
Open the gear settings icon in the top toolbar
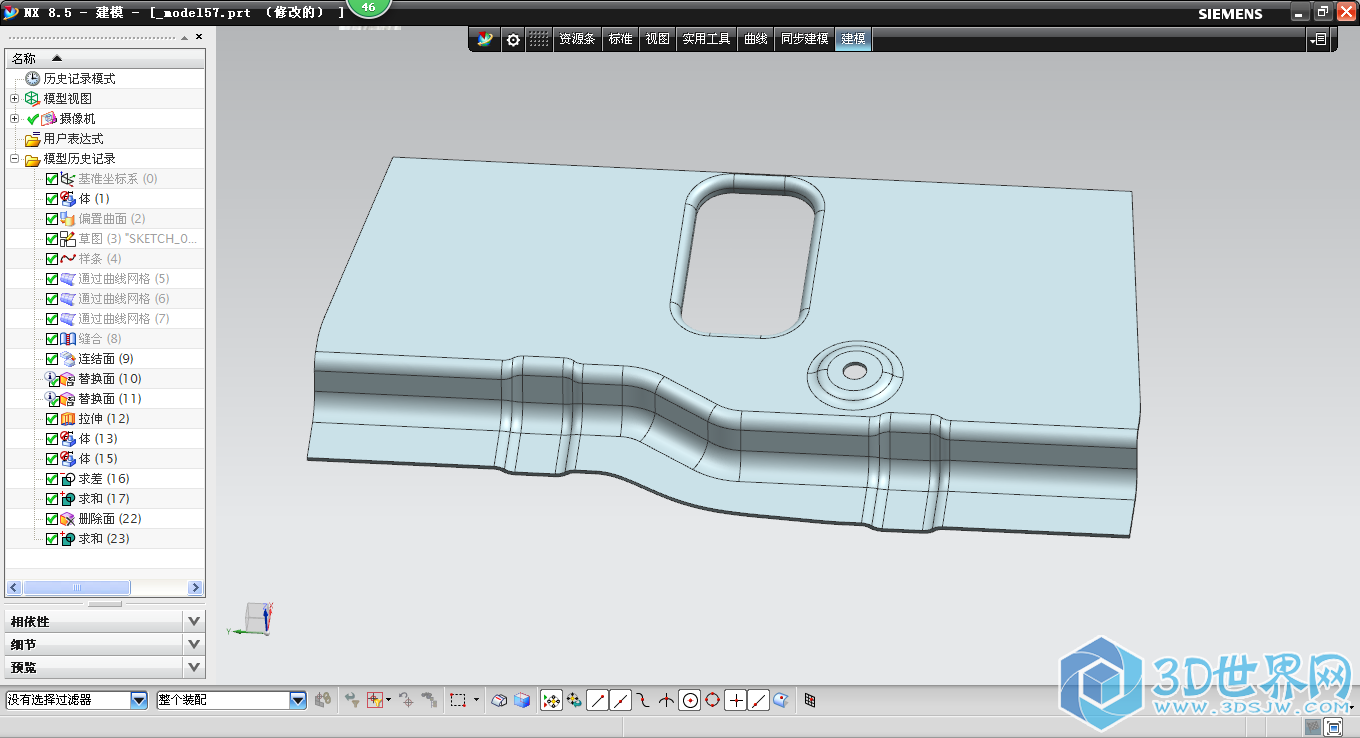(513, 39)
